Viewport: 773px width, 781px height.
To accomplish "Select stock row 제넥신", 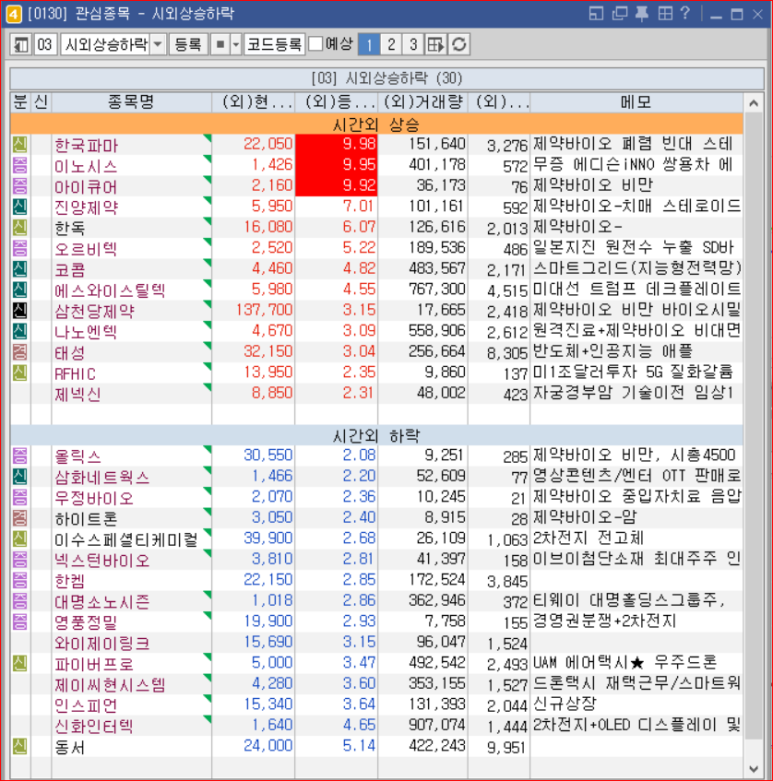I will point(377,393).
